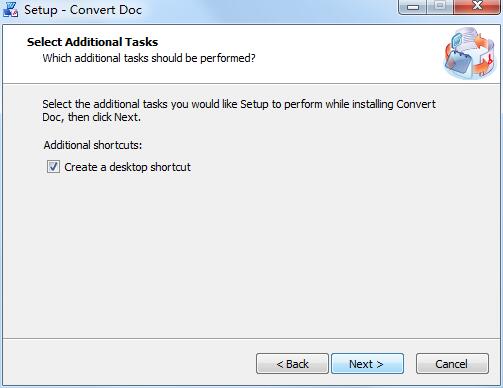
Task: Click the left angle bracket on Back button
Action: pos(279,364)
